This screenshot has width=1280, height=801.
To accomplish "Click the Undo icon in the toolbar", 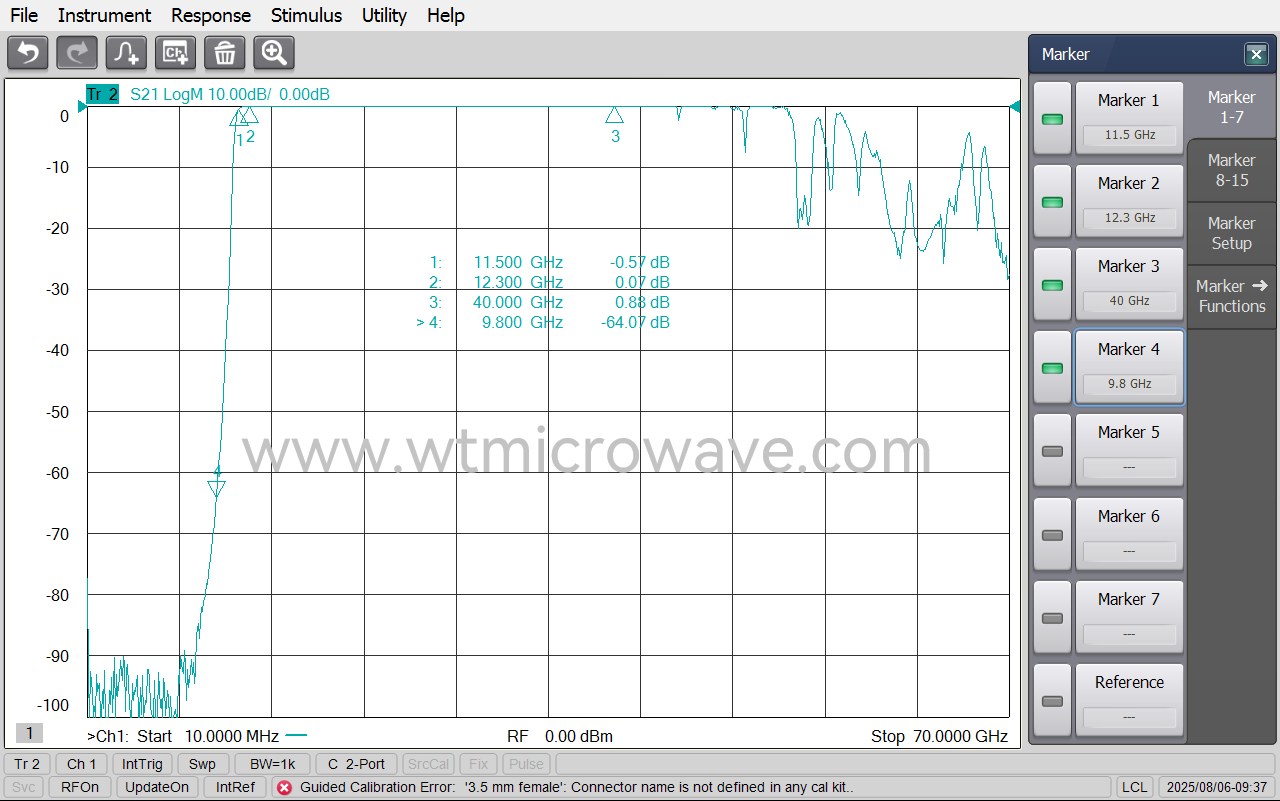I will pyautogui.click(x=27, y=52).
